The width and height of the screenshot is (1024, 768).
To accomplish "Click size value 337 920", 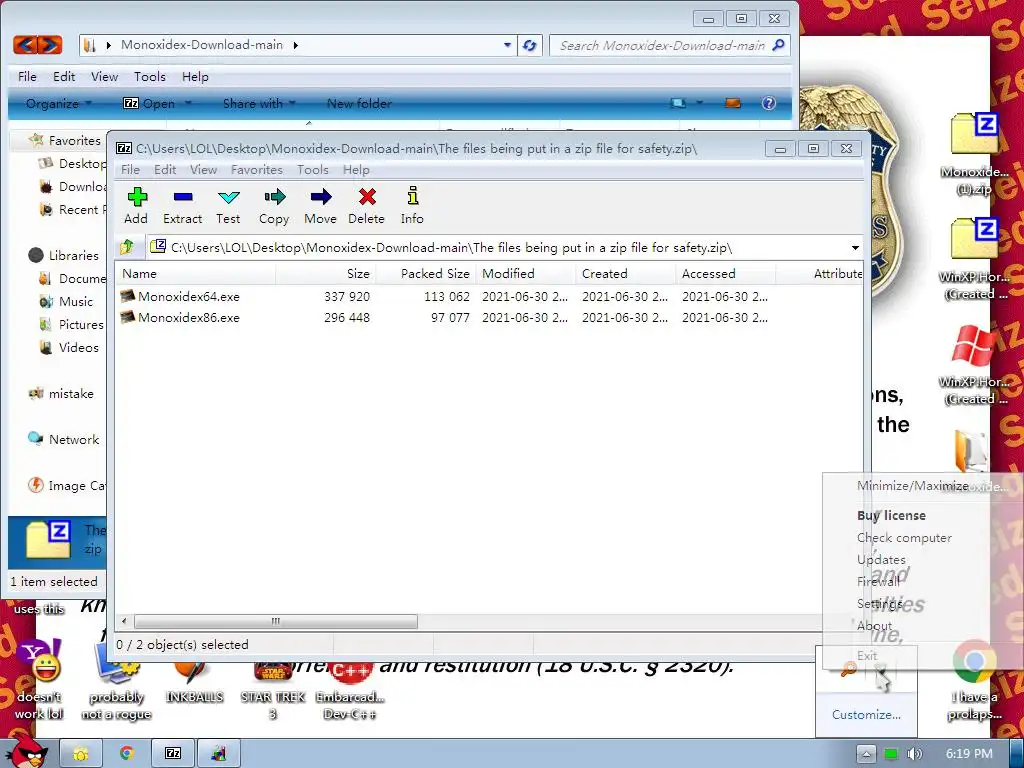I will [x=347, y=296].
